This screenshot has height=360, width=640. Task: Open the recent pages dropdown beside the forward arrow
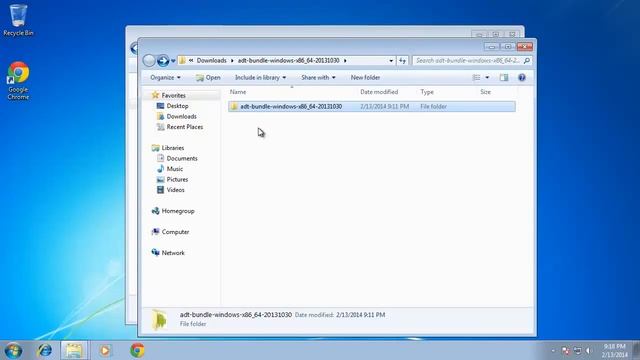(173, 61)
